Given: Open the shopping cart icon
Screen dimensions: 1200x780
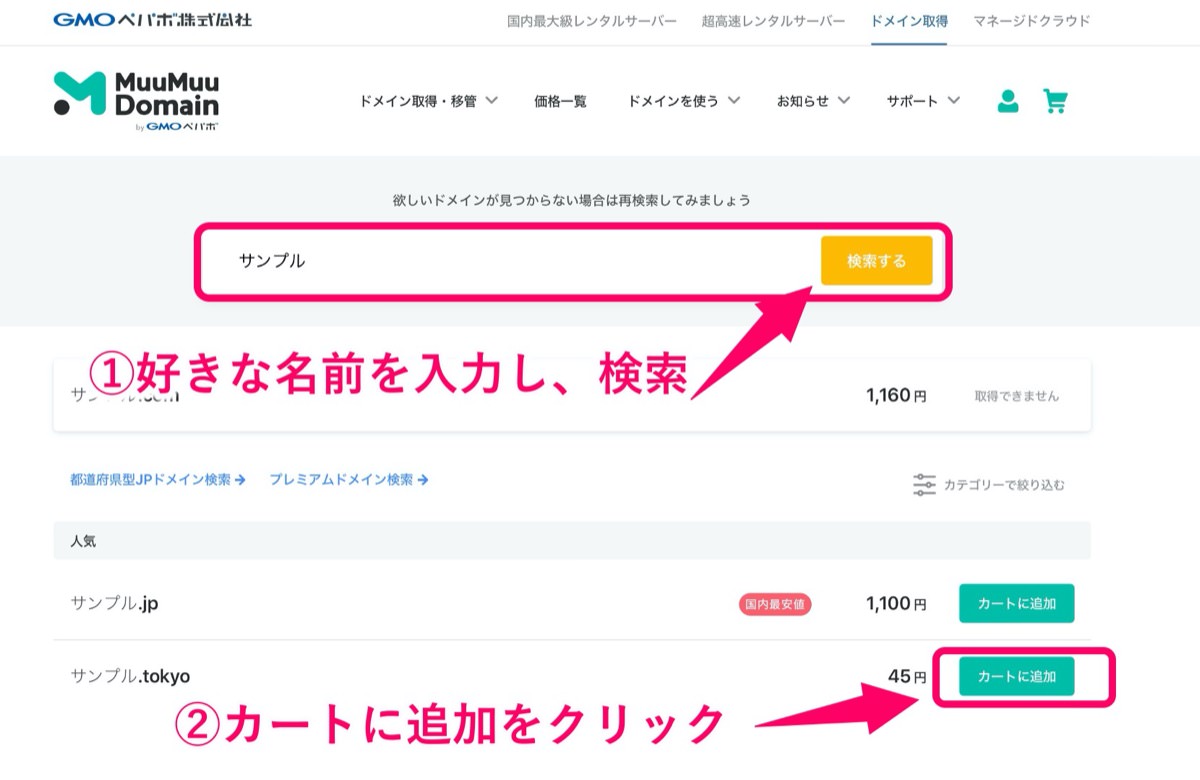Looking at the screenshot, I should (1055, 101).
